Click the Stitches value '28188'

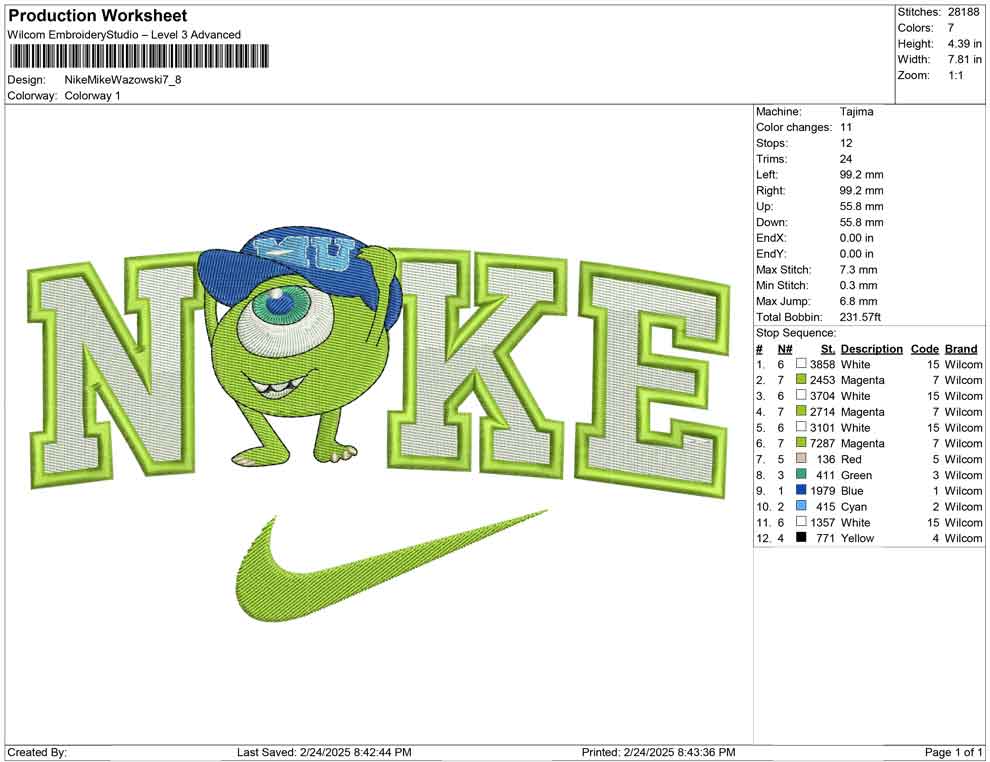pyautogui.click(x=963, y=12)
